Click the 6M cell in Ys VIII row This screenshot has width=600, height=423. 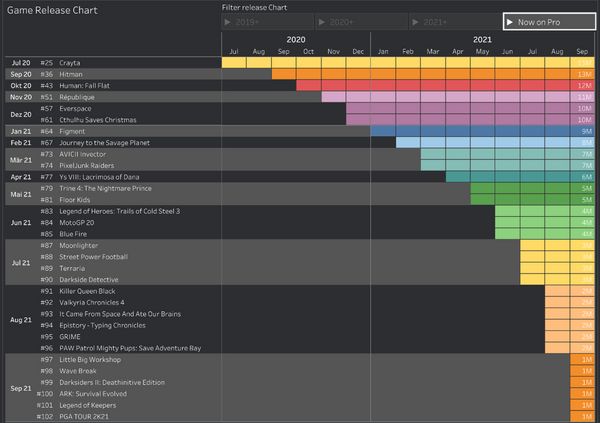click(x=582, y=177)
